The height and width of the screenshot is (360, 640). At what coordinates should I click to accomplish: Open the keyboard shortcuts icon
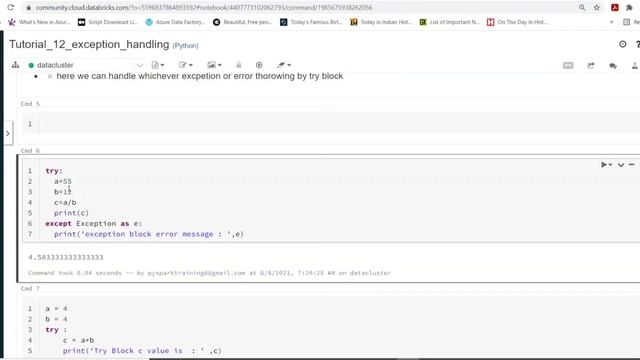tap(568, 65)
